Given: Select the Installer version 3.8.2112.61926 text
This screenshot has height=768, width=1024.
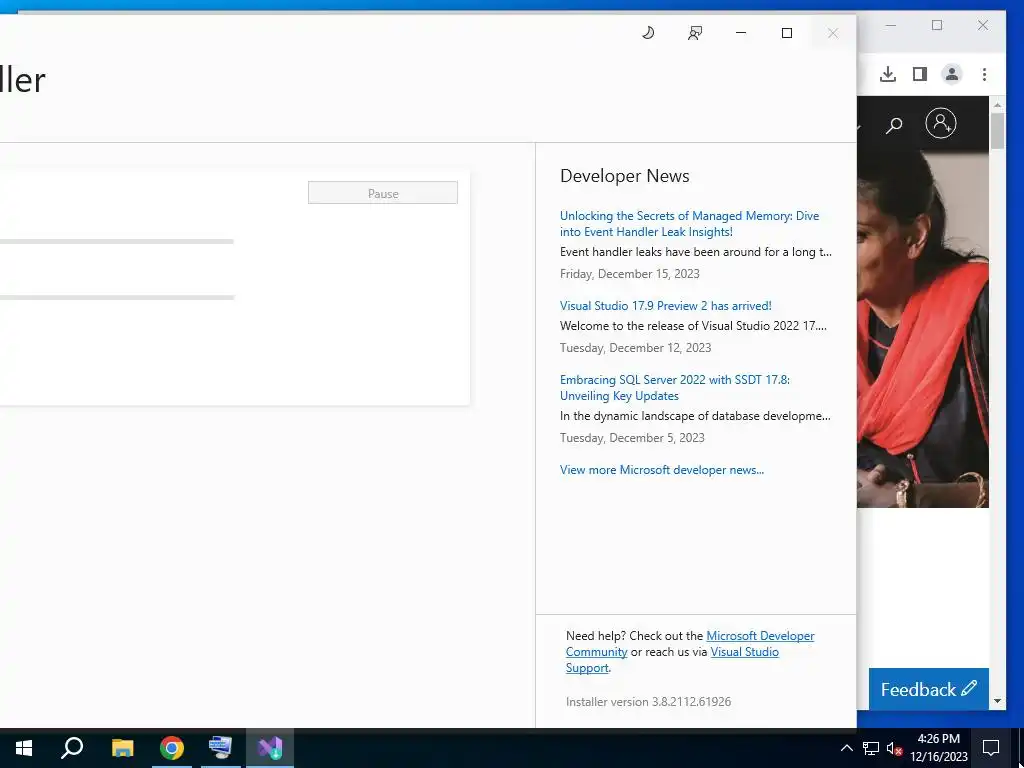Looking at the screenshot, I should click(x=648, y=701).
